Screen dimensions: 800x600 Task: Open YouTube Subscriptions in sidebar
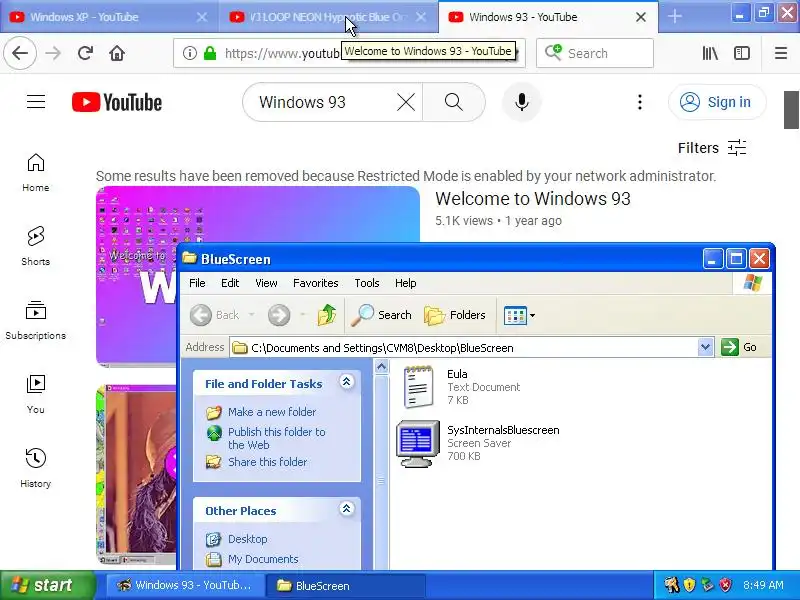[x=36, y=320]
